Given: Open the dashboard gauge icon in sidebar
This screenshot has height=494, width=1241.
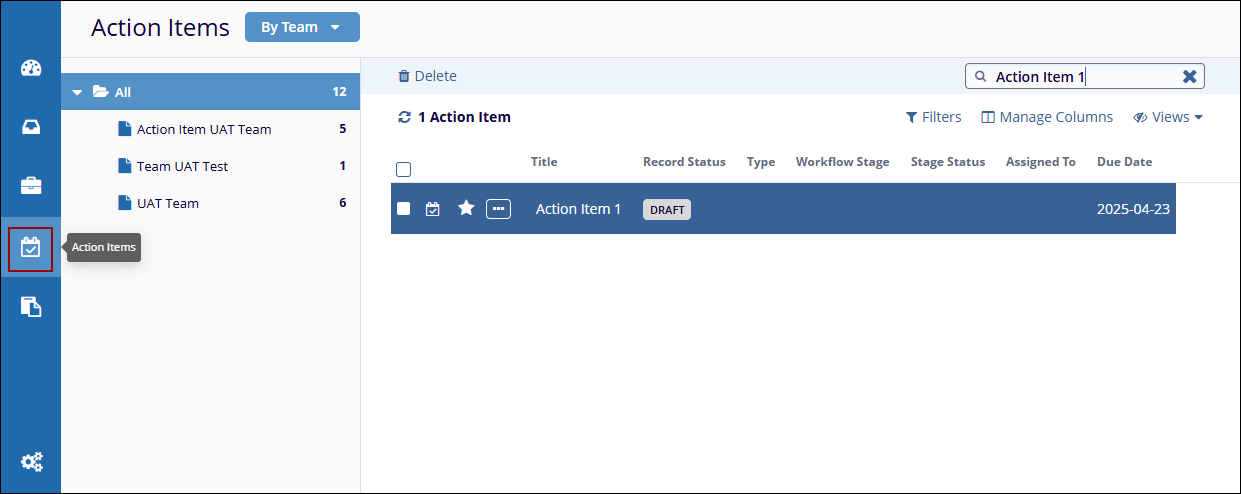Looking at the screenshot, I should pyautogui.click(x=30, y=68).
